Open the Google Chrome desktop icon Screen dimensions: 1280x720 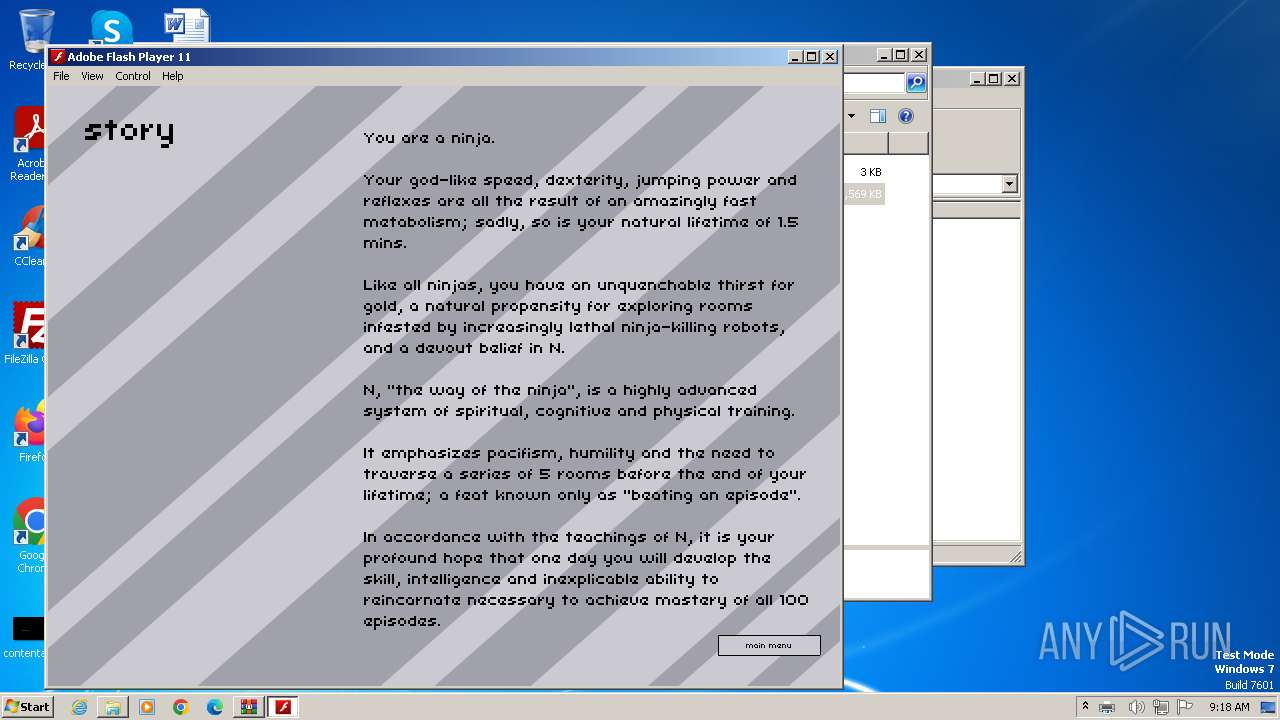30,536
